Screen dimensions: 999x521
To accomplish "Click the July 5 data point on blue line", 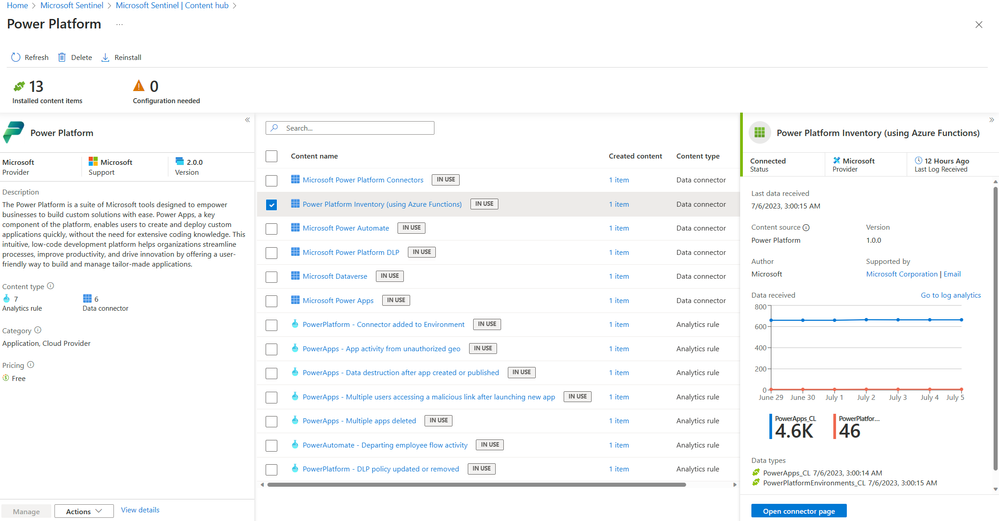I will tap(961, 320).
